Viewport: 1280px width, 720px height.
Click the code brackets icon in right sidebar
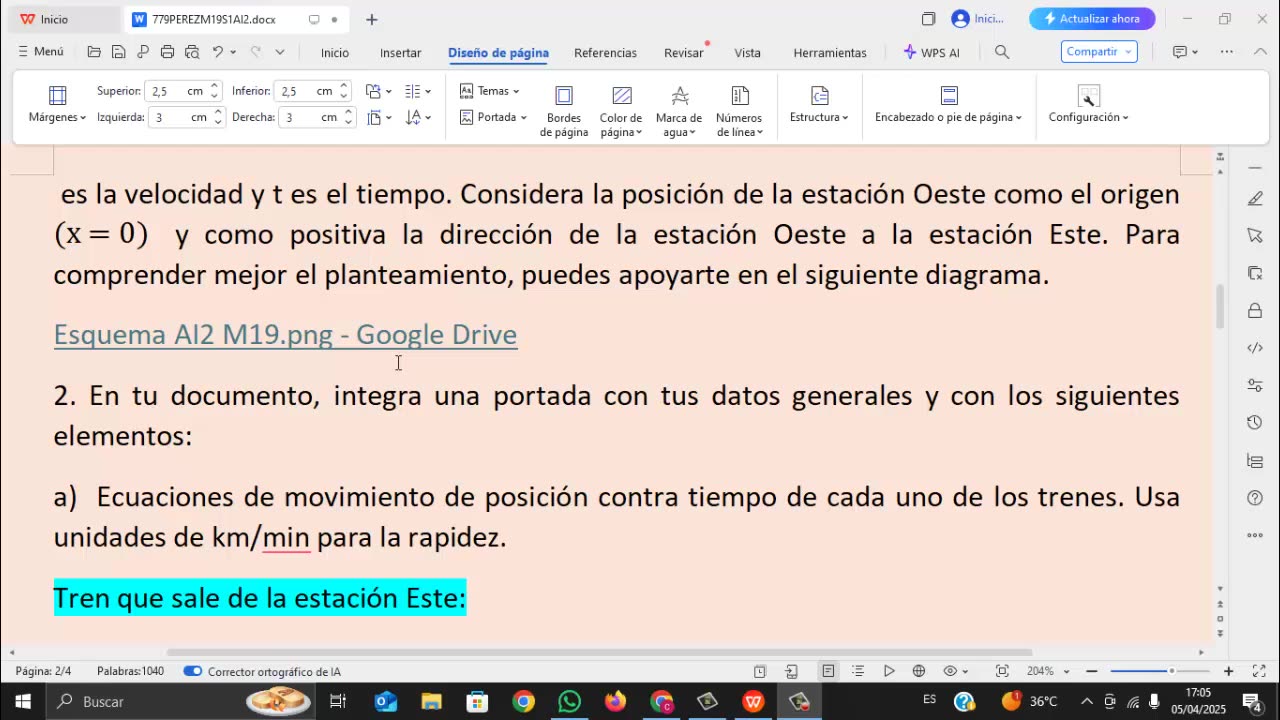(1255, 348)
